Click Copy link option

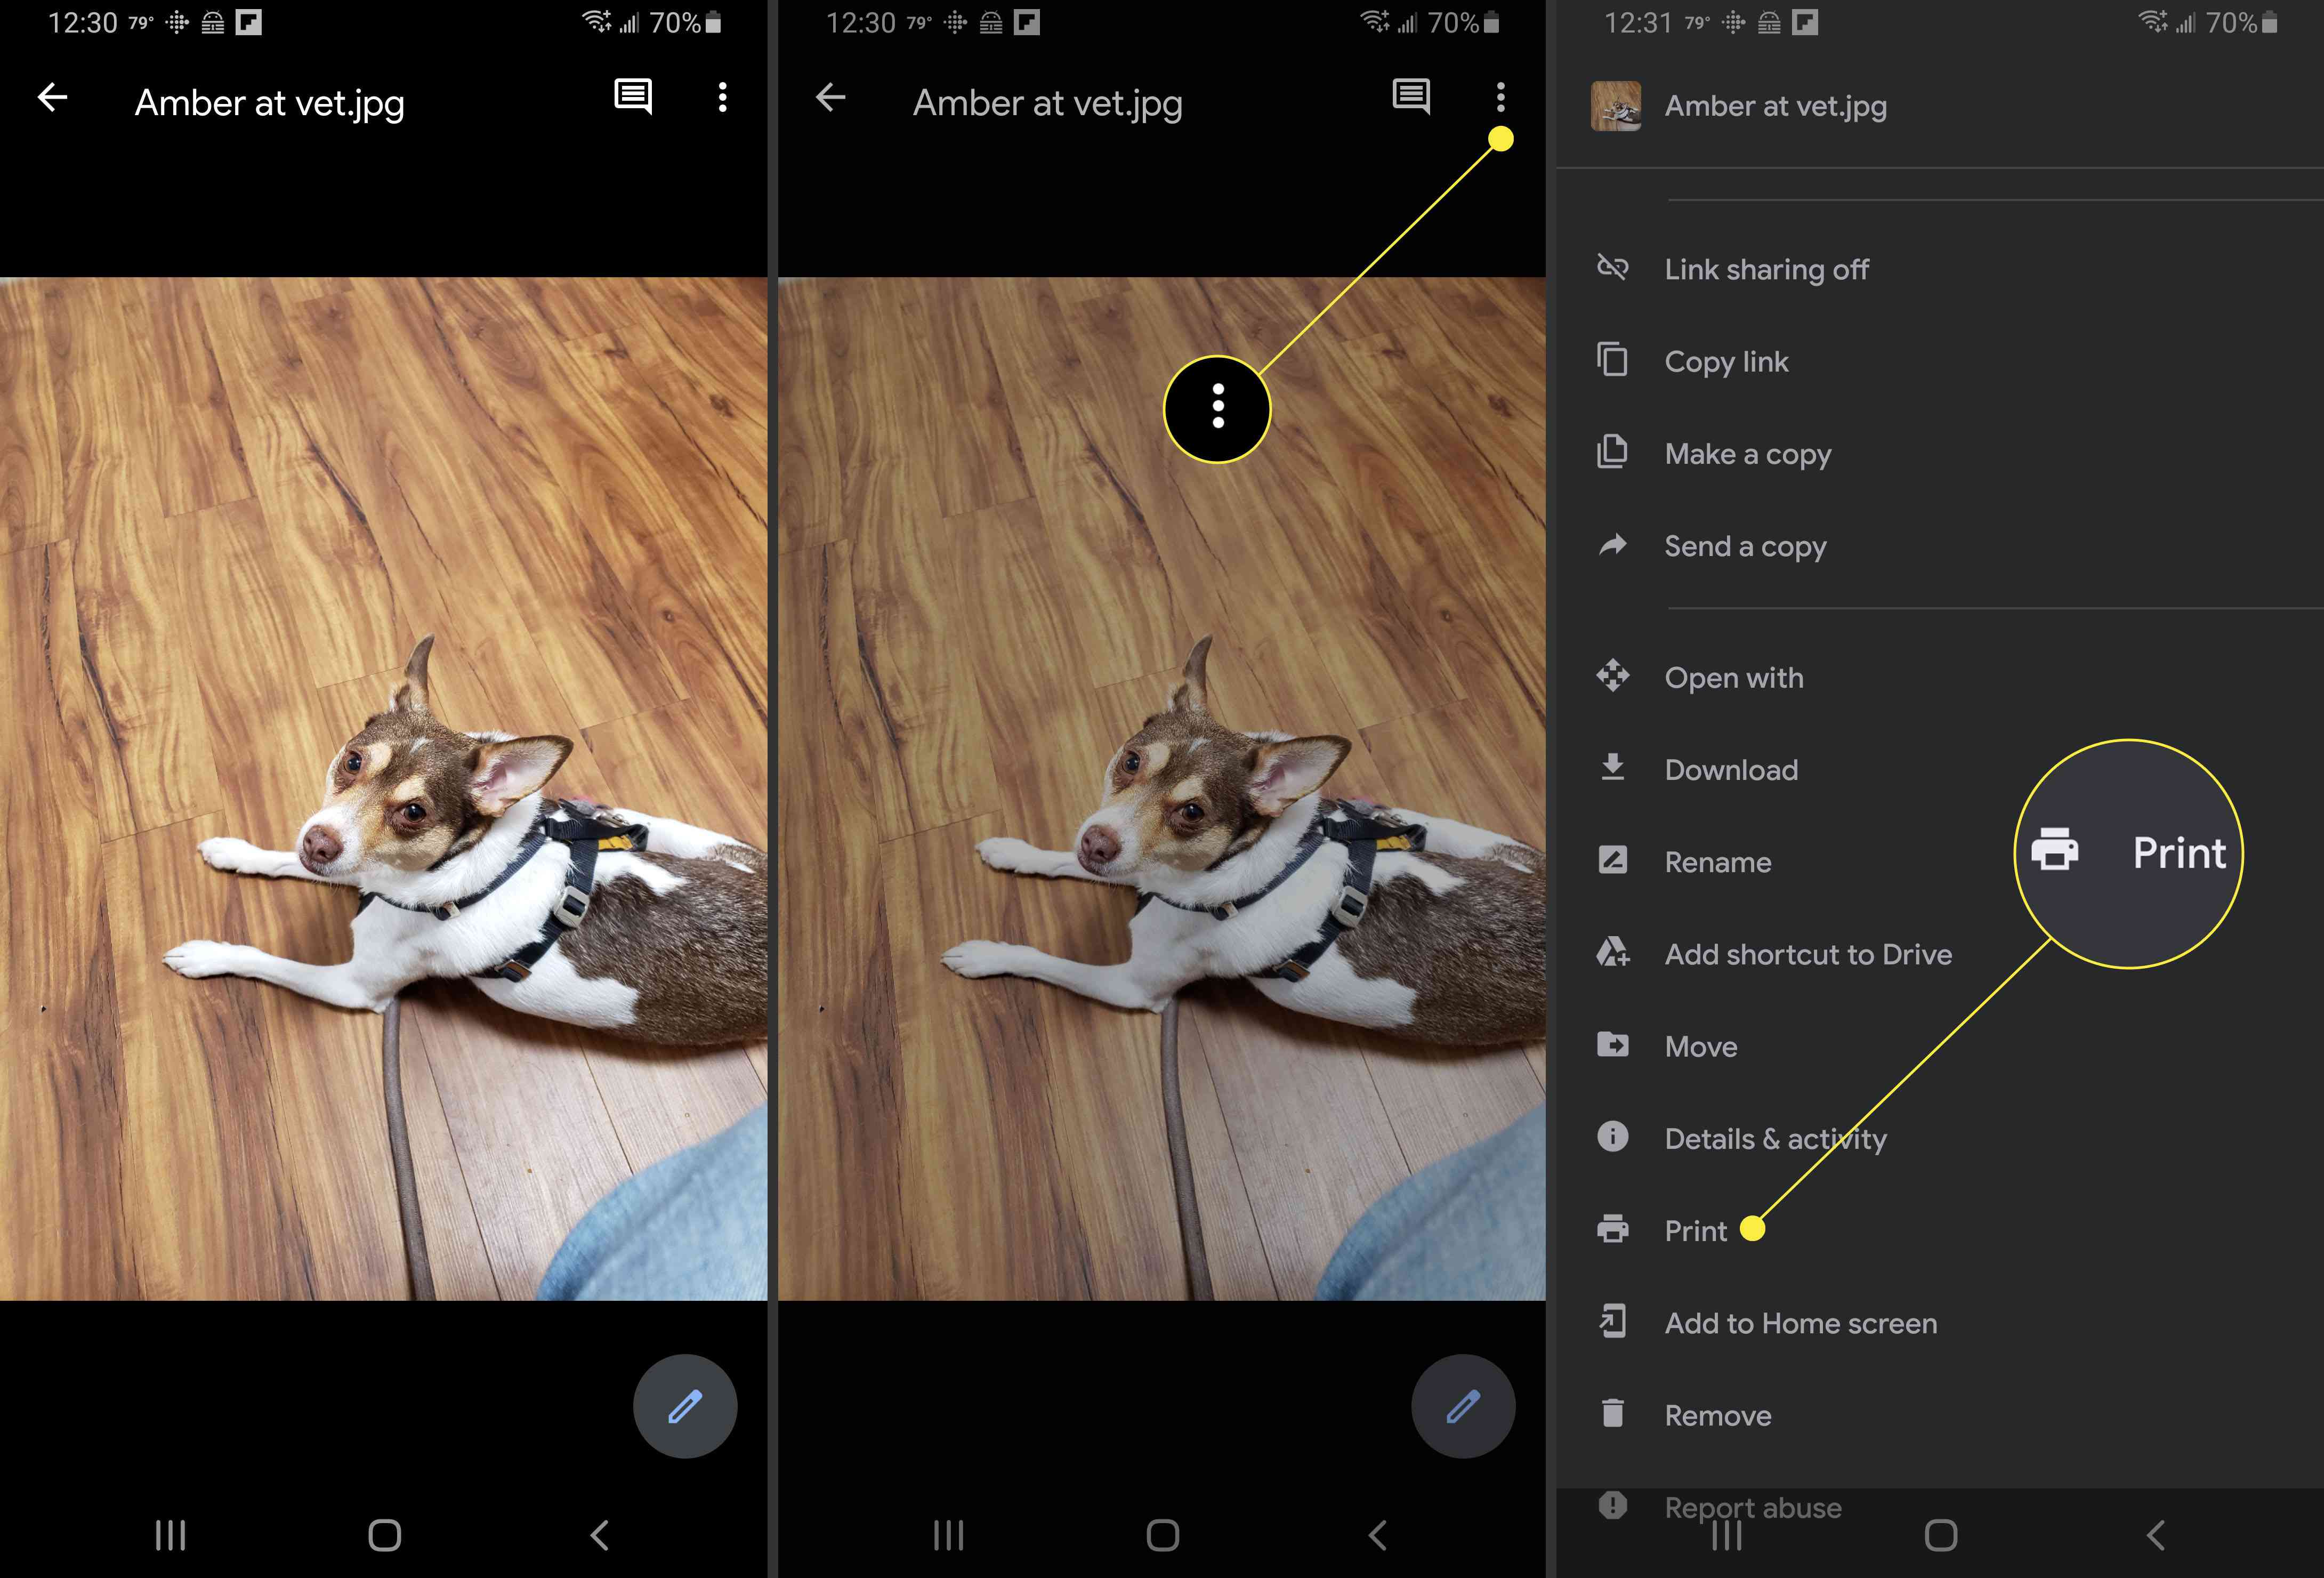[x=1727, y=361]
